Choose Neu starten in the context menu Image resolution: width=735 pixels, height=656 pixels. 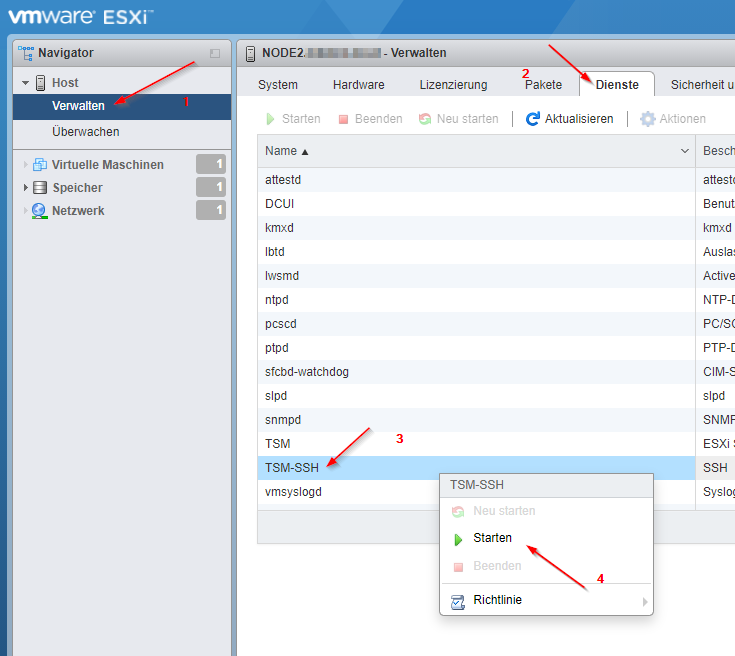546,511
